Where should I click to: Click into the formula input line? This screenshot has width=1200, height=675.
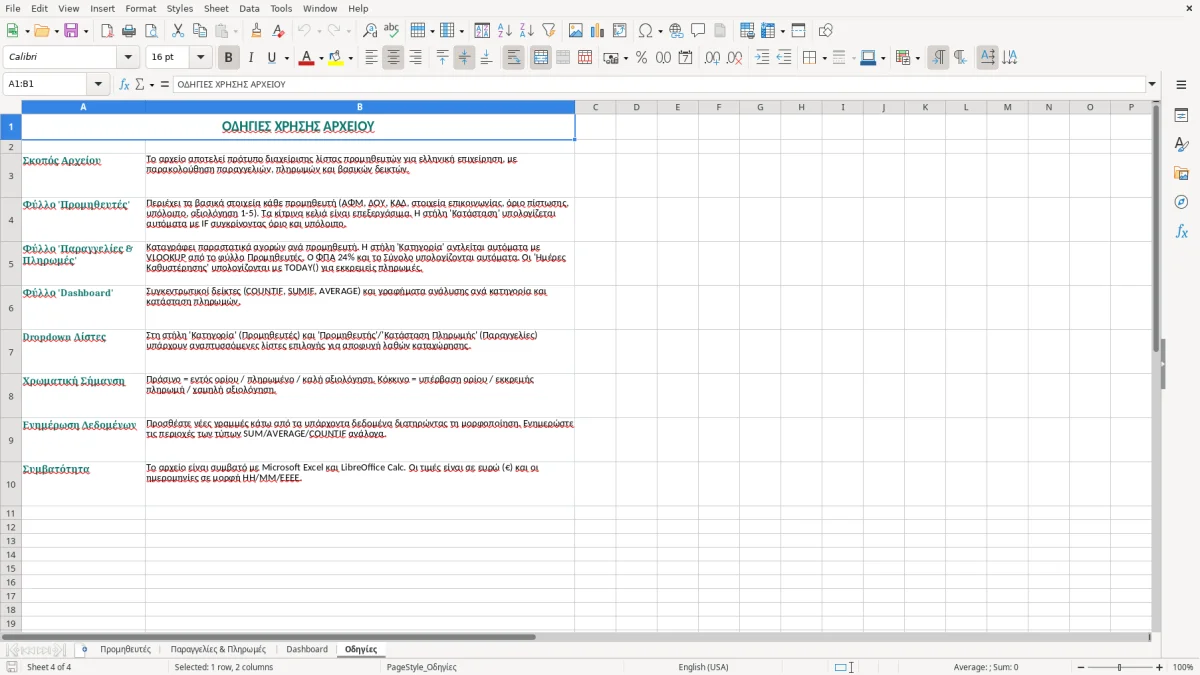658,84
